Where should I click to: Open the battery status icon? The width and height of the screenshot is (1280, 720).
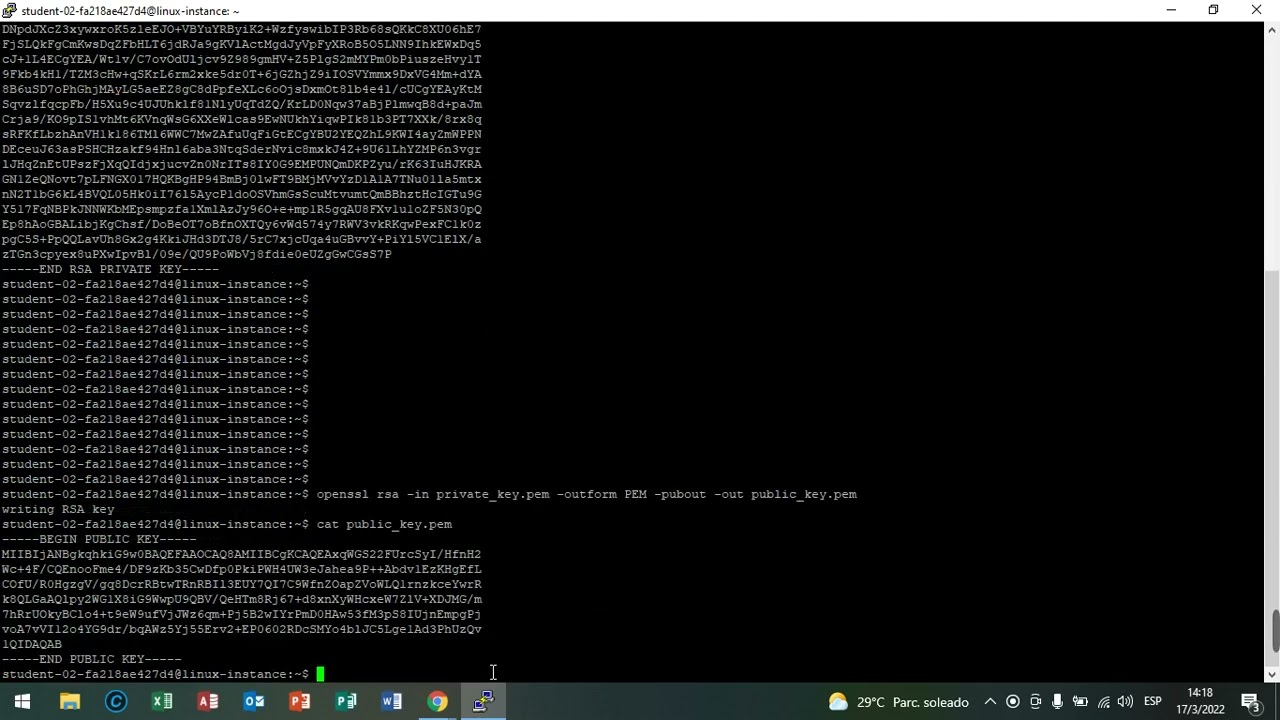click(x=1080, y=702)
